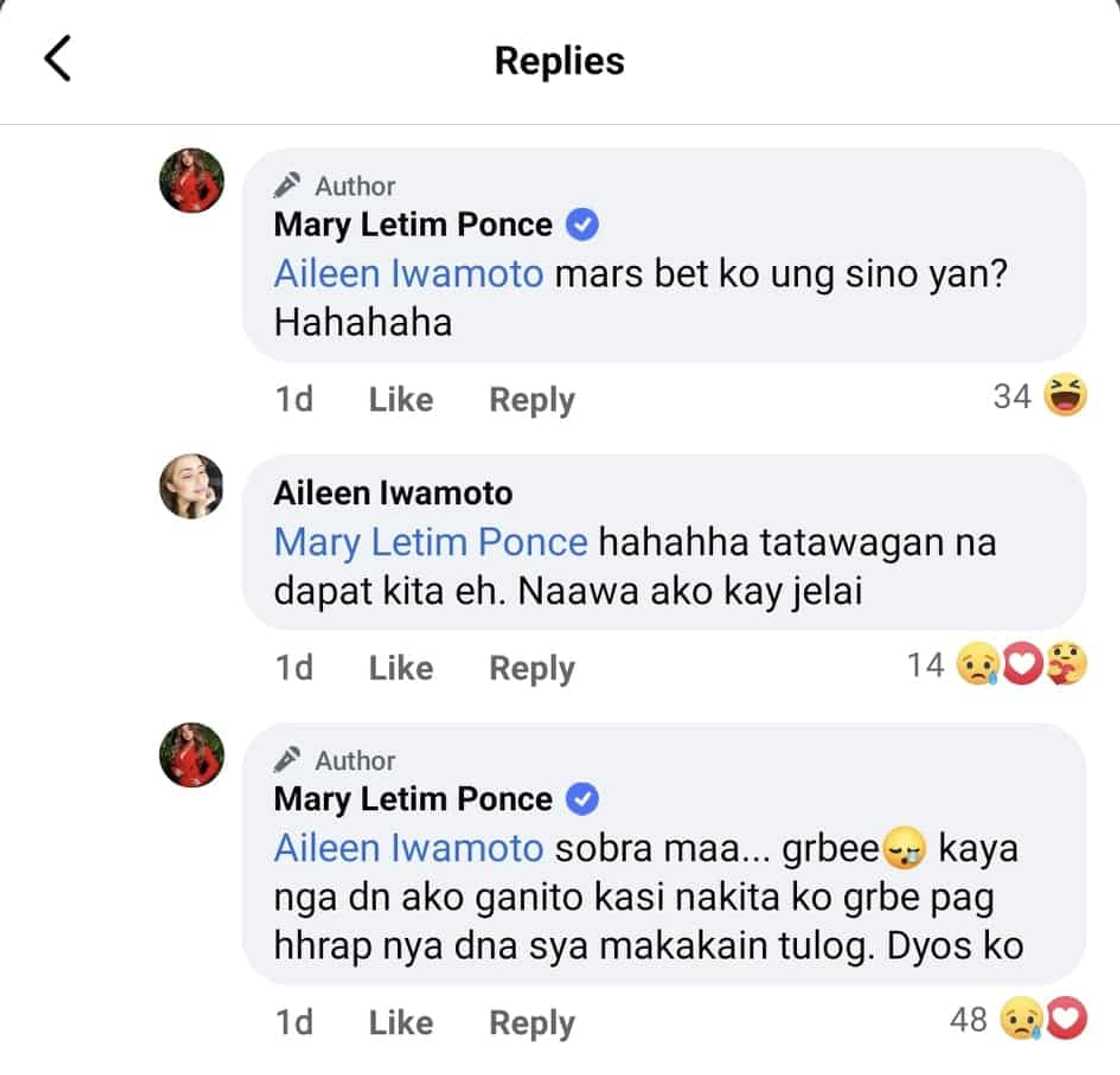
Task: Go back using the top-left arrow
Action: pyautogui.click(x=58, y=59)
